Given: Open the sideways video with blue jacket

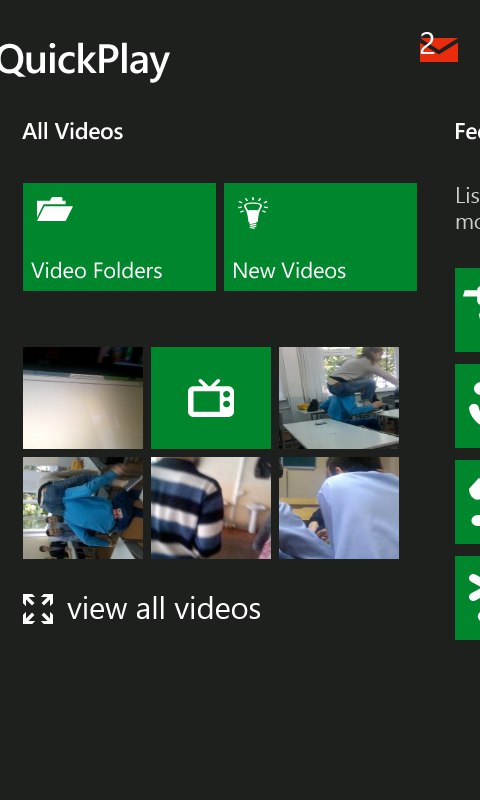Looking at the screenshot, I should [x=83, y=508].
